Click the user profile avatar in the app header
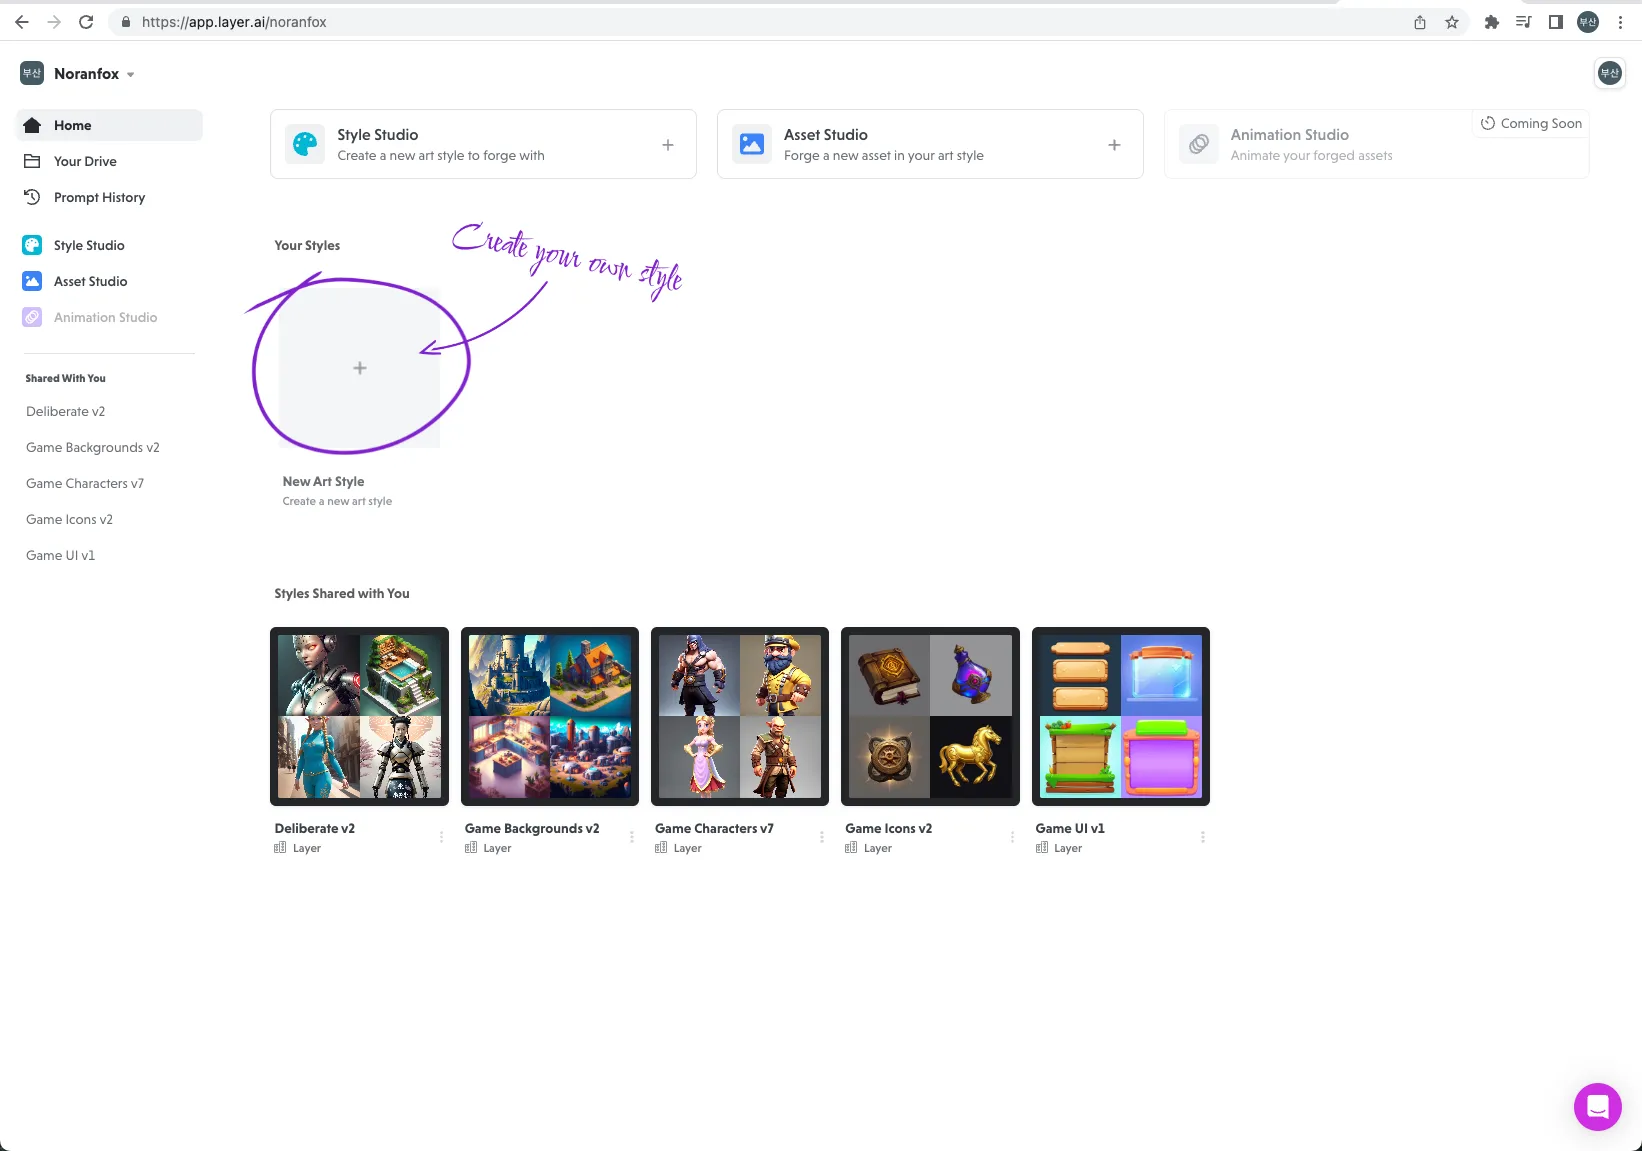Screen dimensions: 1642x1151 [x=1609, y=73]
